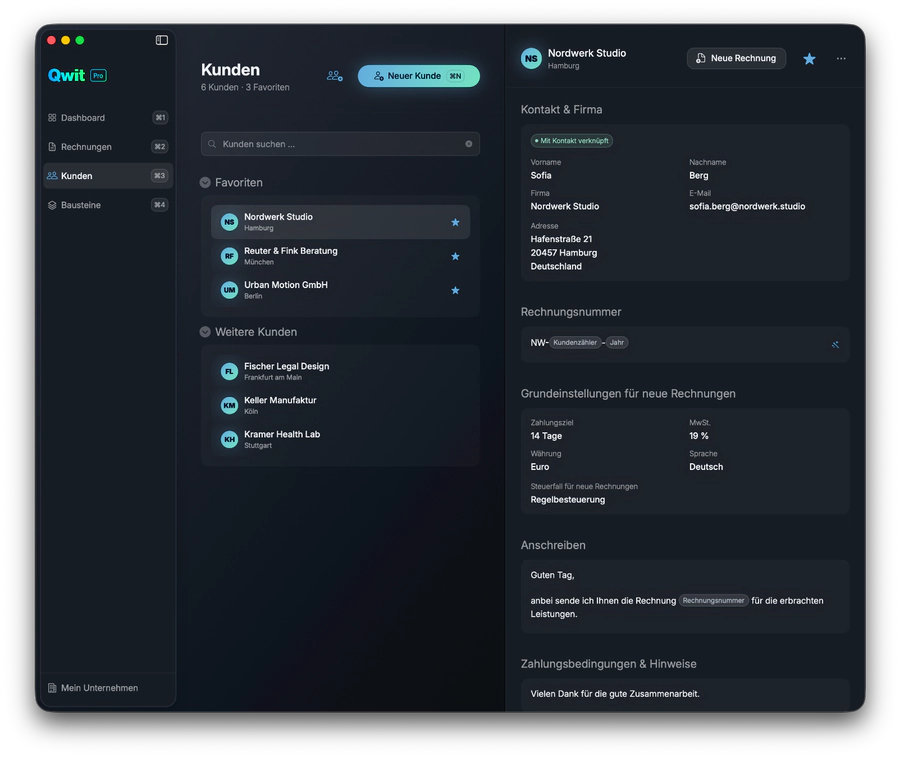Click the customer group settings icon
The image size is (900, 758).
pyautogui.click(x=335, y=76)
